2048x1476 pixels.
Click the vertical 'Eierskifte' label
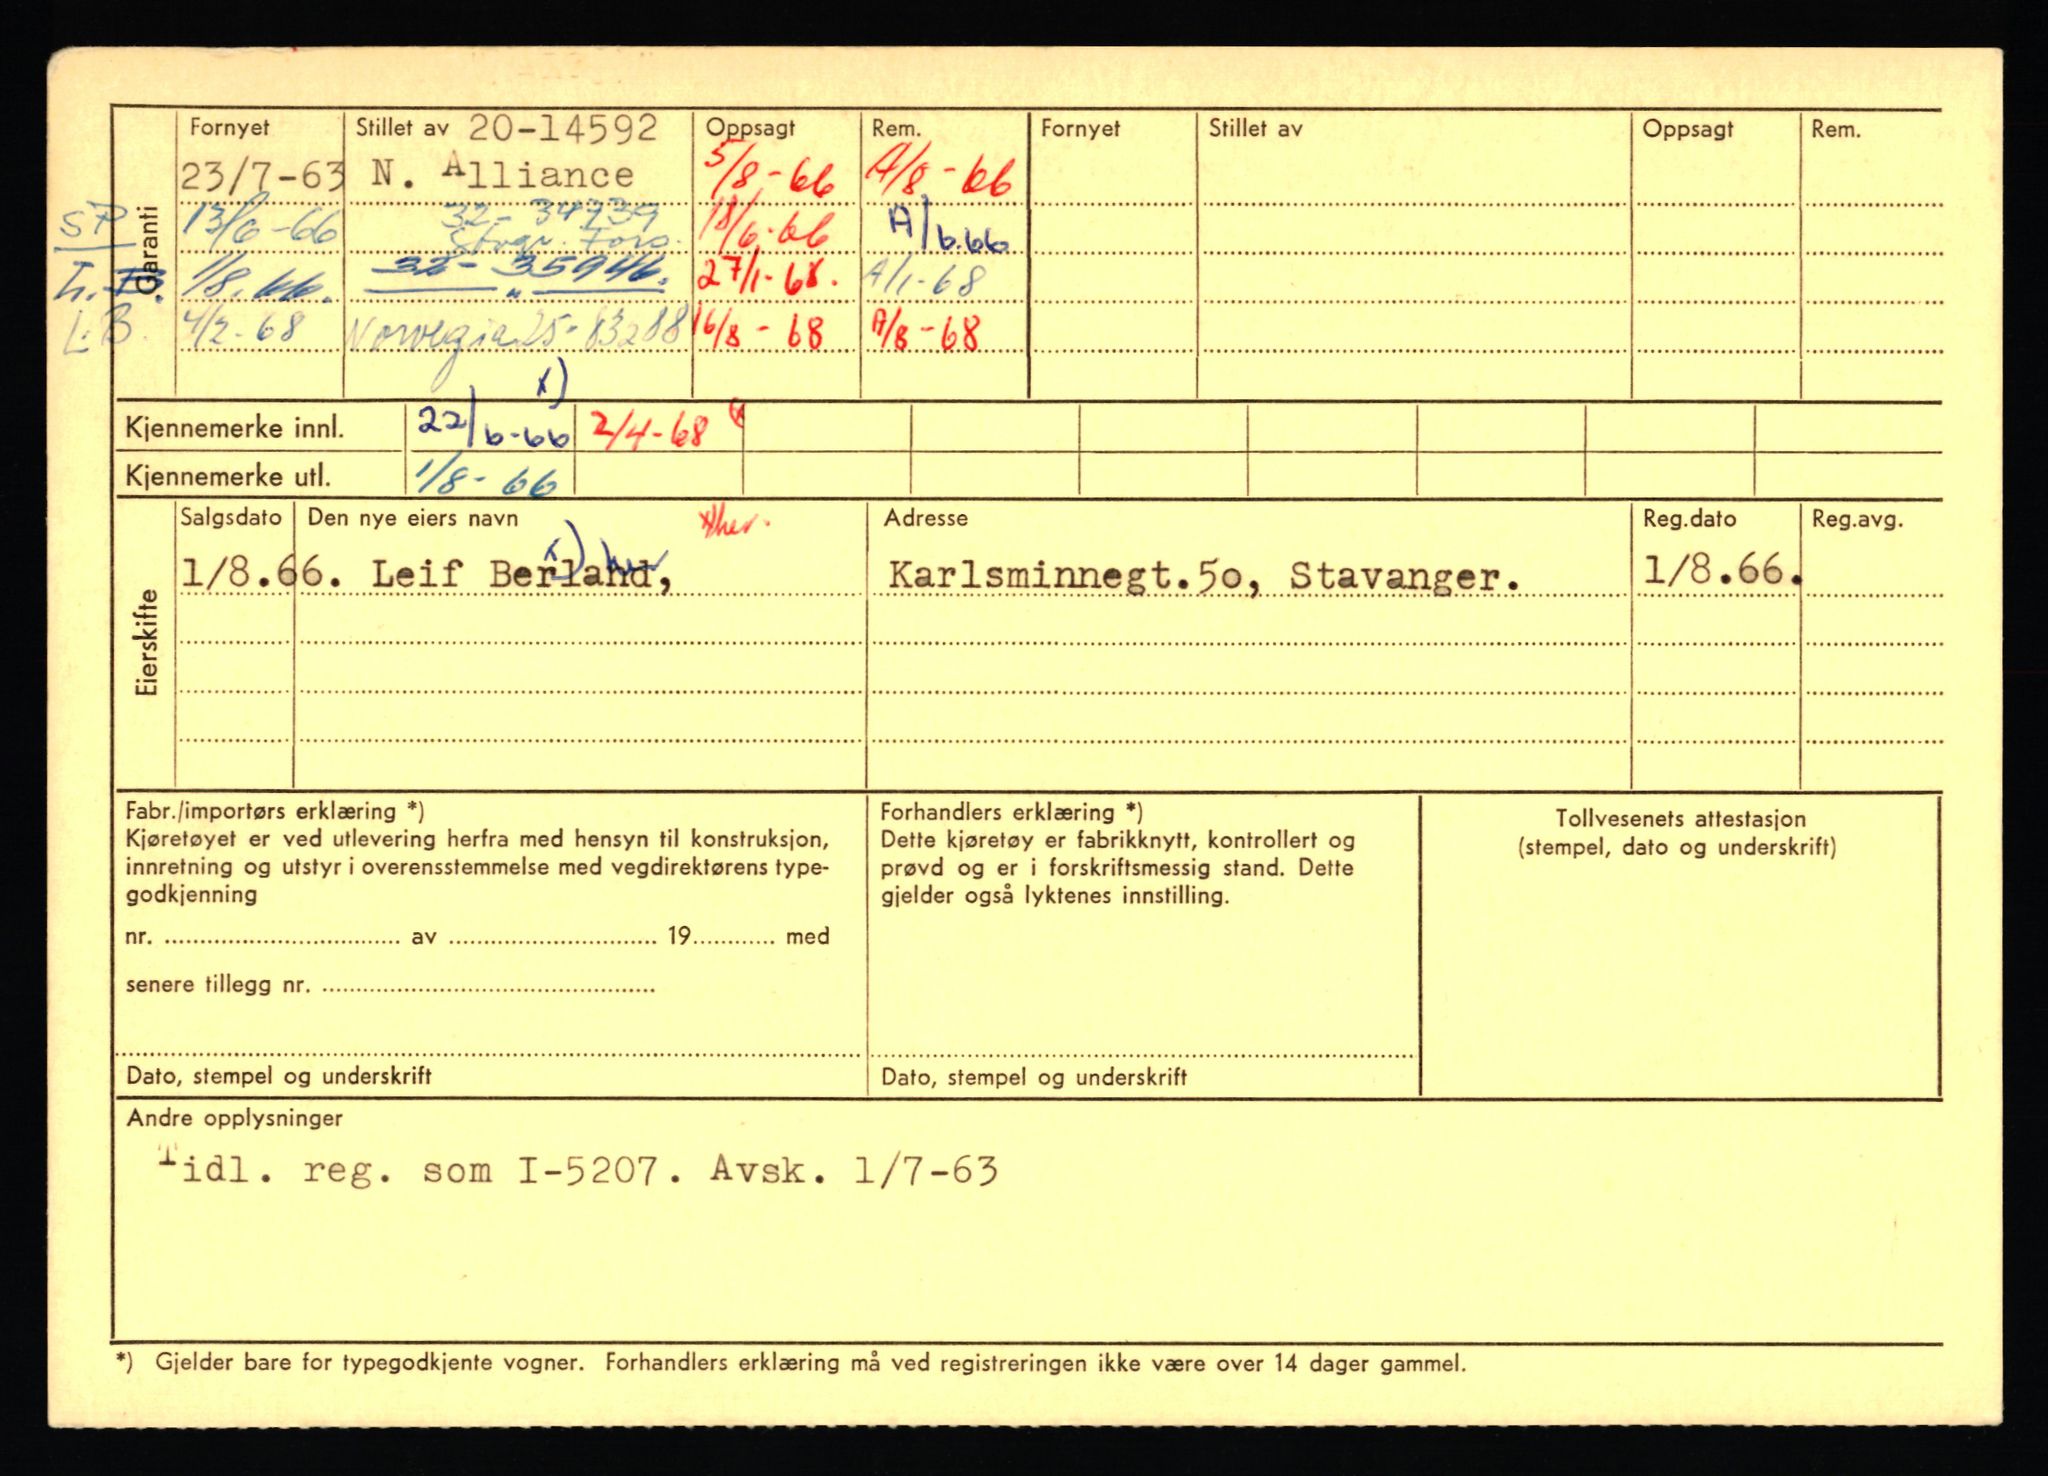(x=148, y=643)
